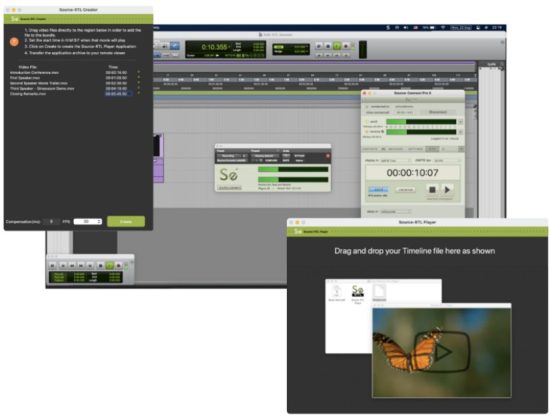This screenshot has height=415, width=550.
Task: Remove Introduction Conference.mov using its row icon
Action: point(139,72)
